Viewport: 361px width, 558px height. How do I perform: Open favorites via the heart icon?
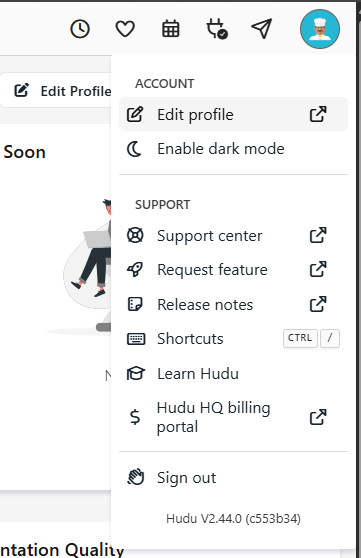tap(125, 29)
